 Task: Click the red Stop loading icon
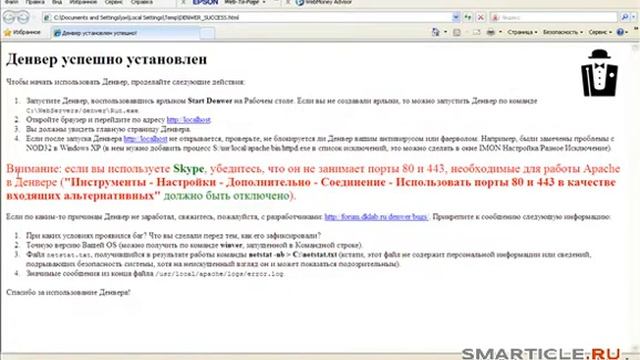[x=481, y=18]
